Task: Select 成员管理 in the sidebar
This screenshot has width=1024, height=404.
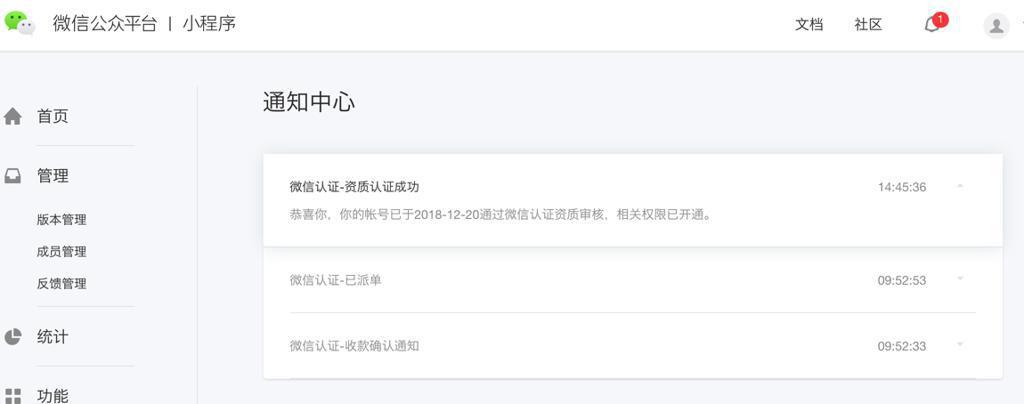Action: point(61,252)
